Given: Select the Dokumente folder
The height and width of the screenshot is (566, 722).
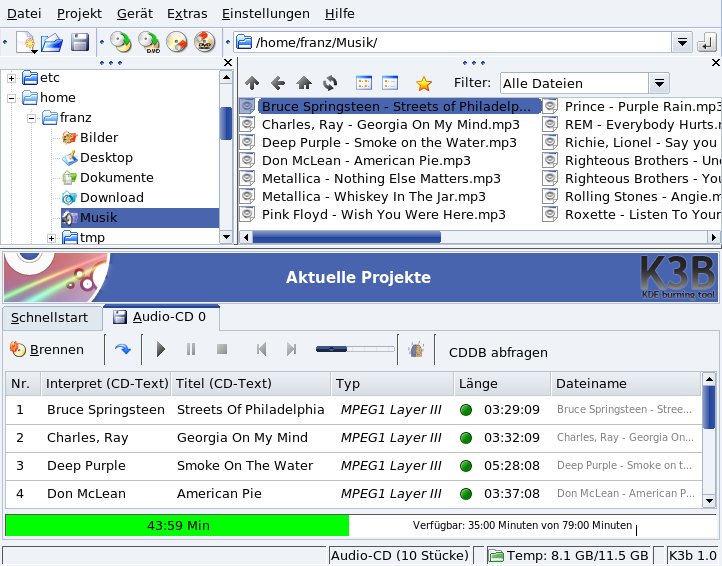Looking at the screenshot, I should tap(108, 177).
